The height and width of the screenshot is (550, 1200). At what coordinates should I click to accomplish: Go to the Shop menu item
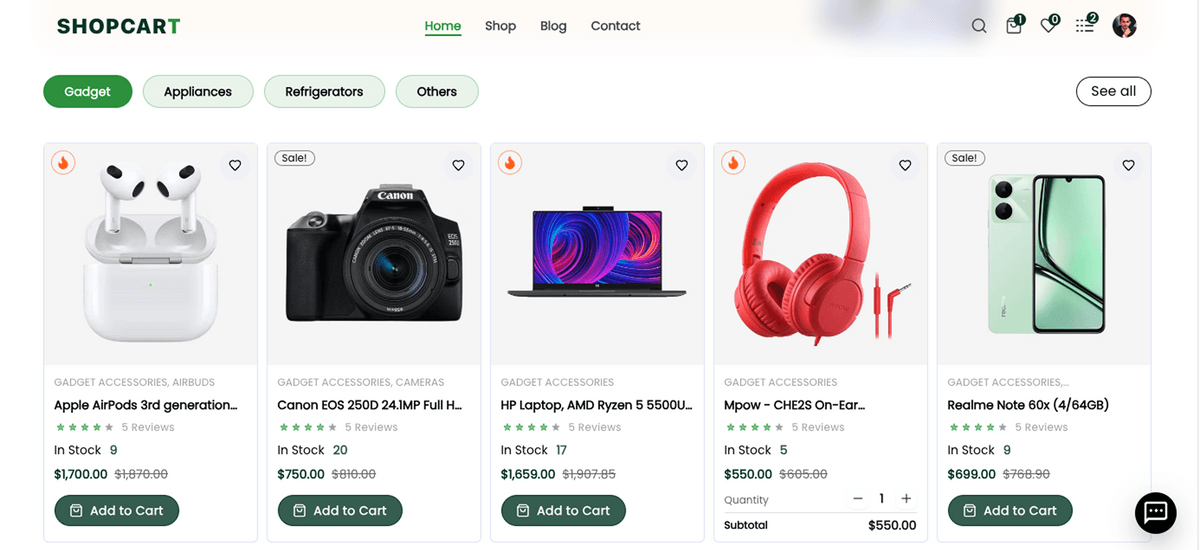(x=500, y=26)
